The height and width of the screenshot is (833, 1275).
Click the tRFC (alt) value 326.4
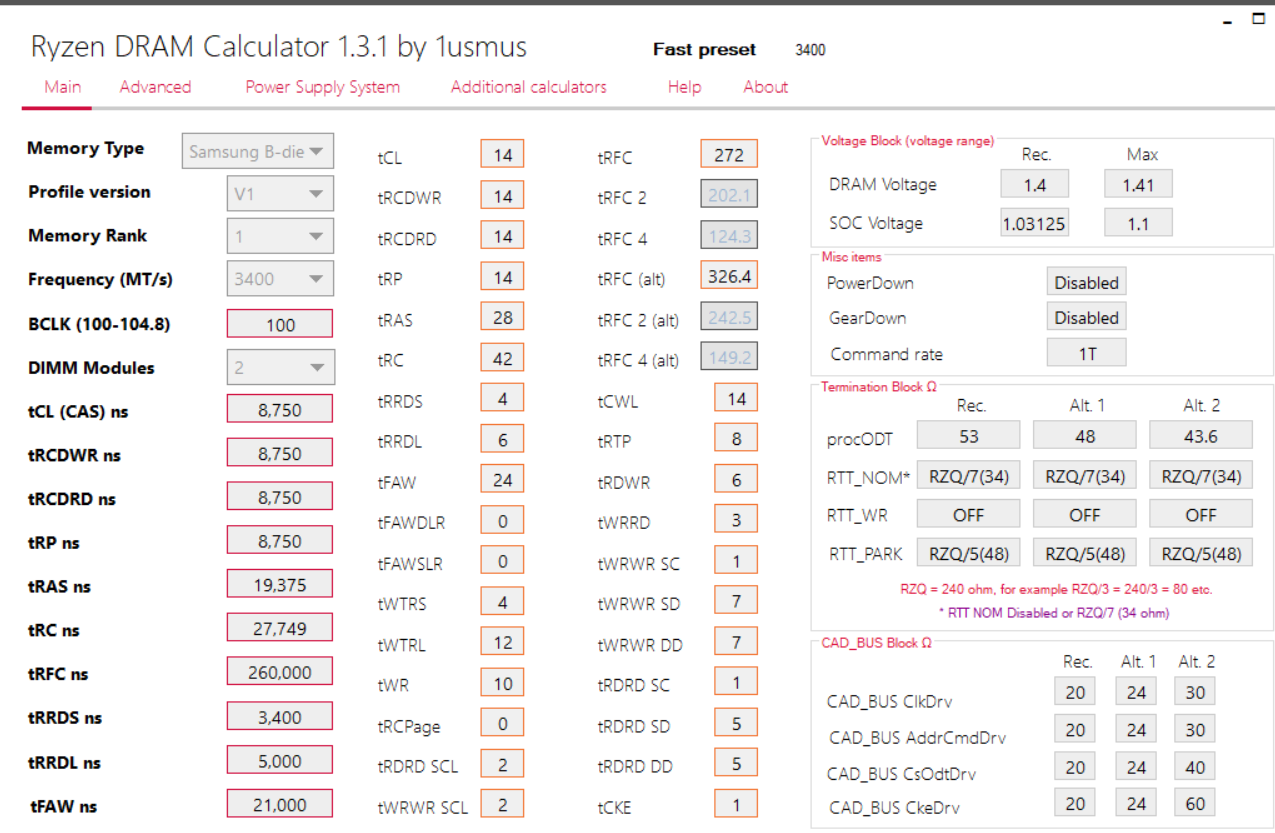coord(729,276)
